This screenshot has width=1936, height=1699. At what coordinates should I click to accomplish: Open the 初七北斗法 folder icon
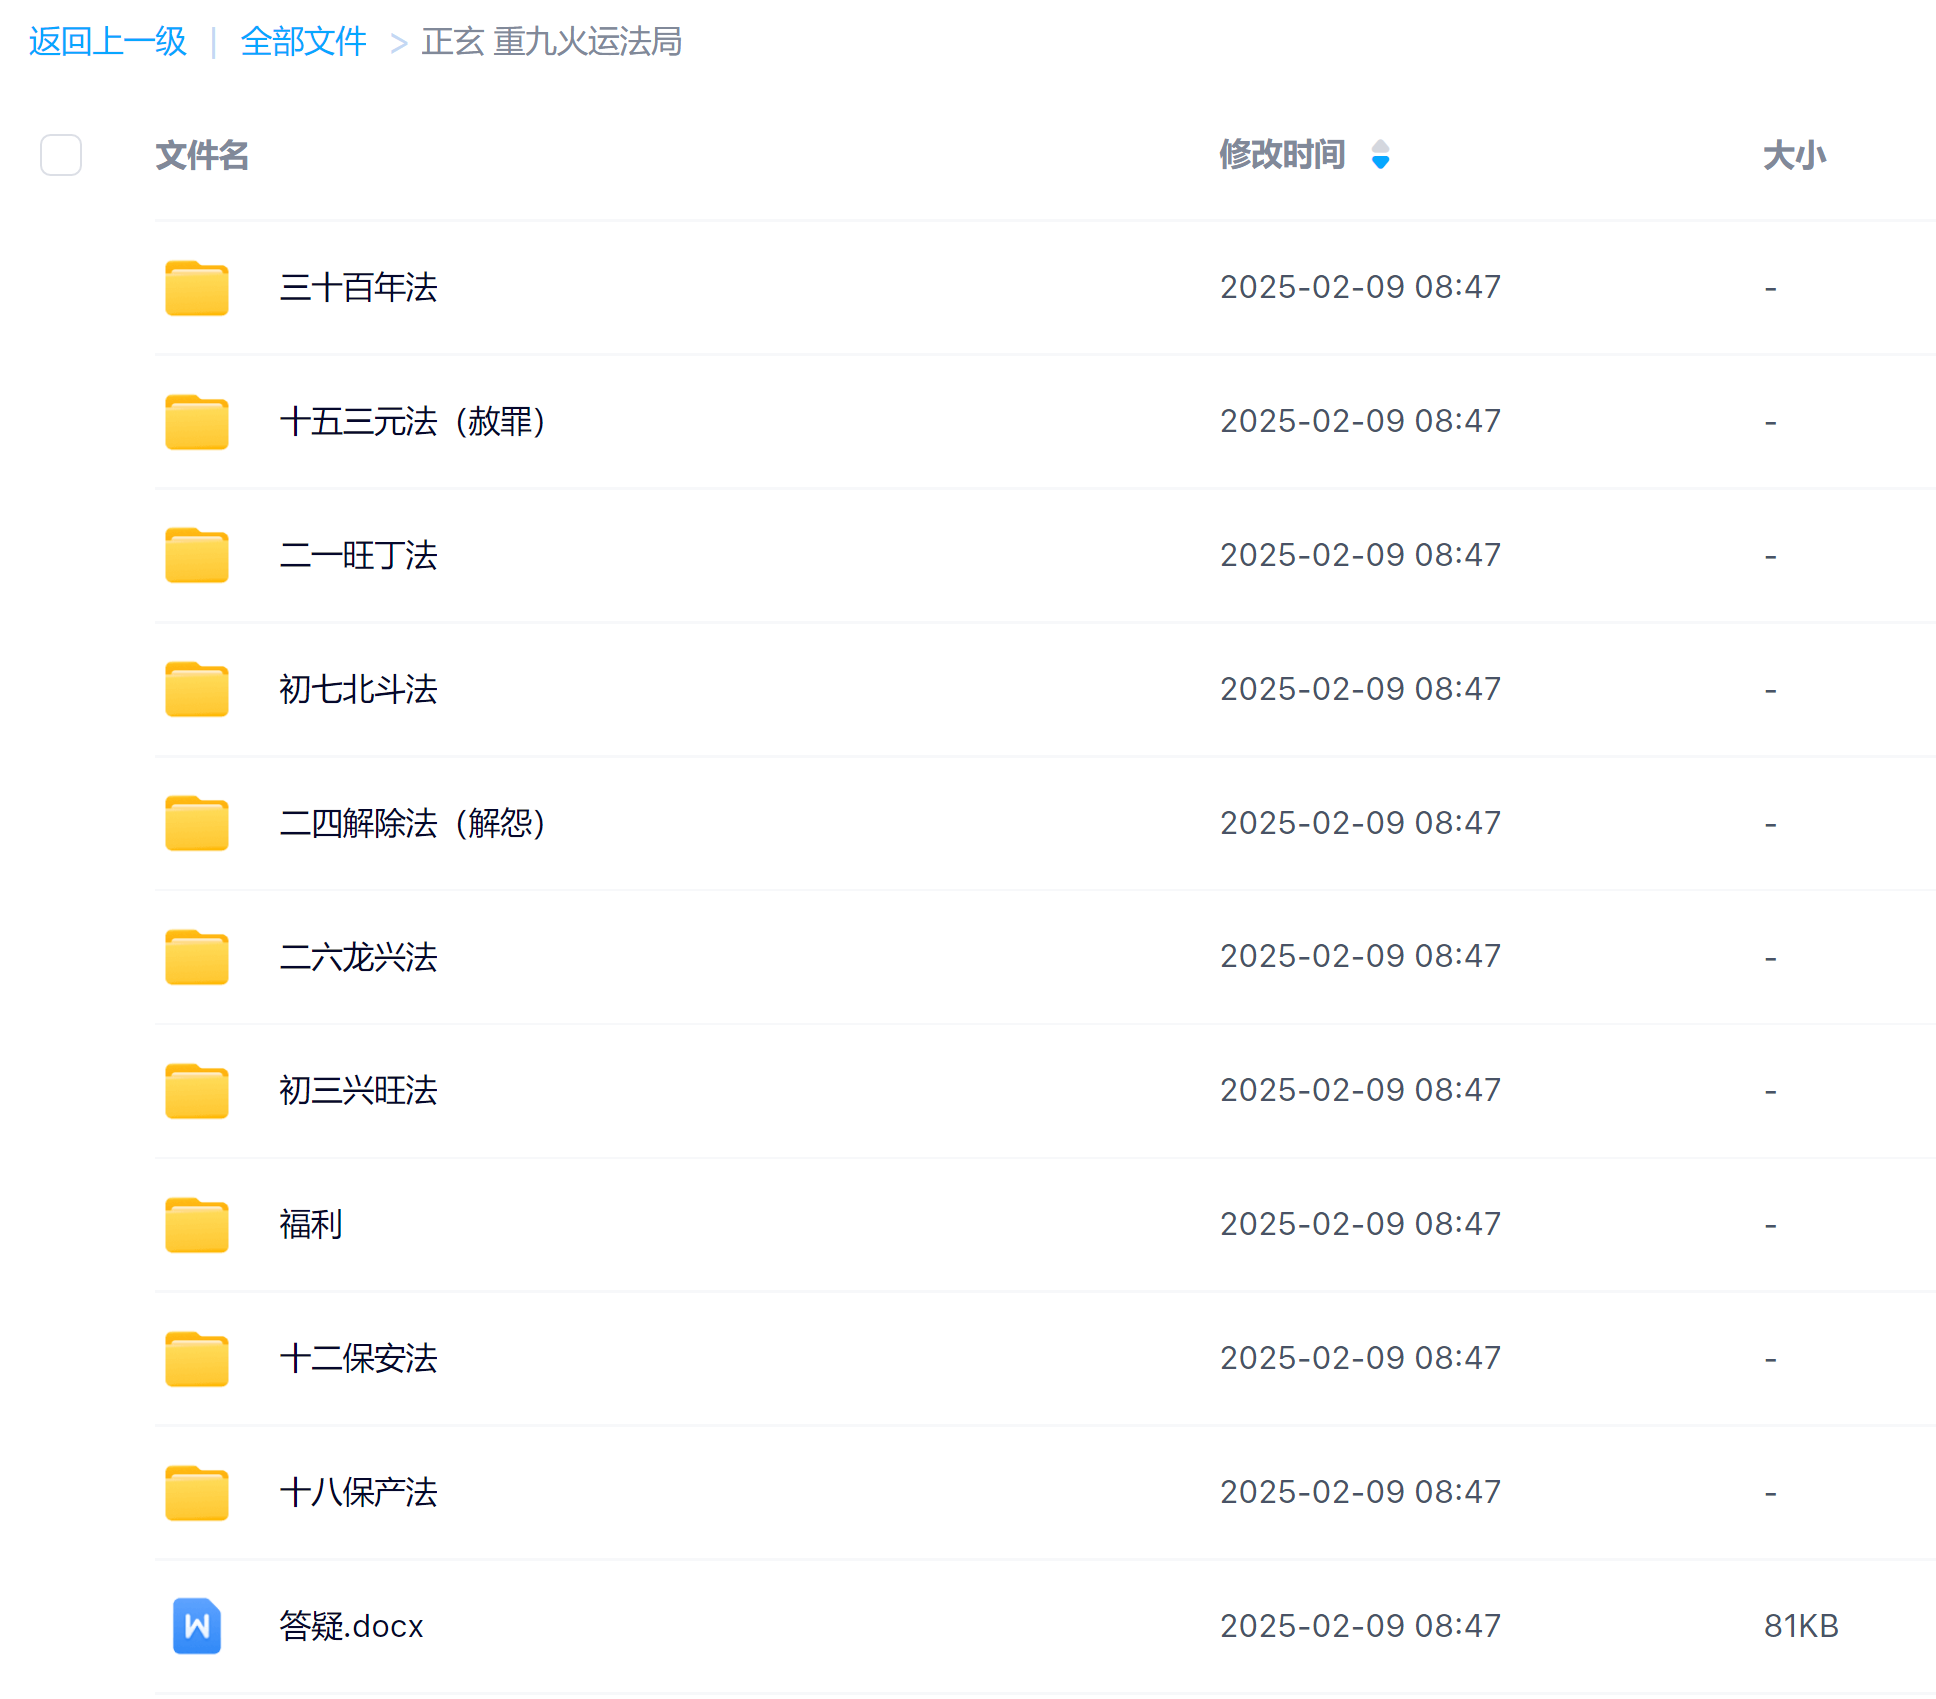click(x=197, y=690)
